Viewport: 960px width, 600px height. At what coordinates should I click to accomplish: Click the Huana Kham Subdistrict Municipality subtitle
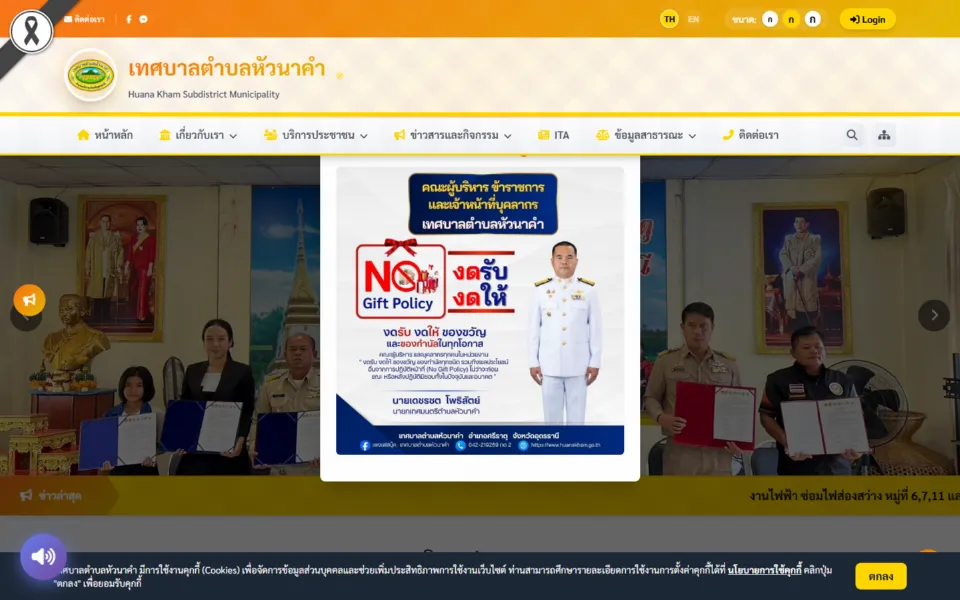click(x=204, y=94)
